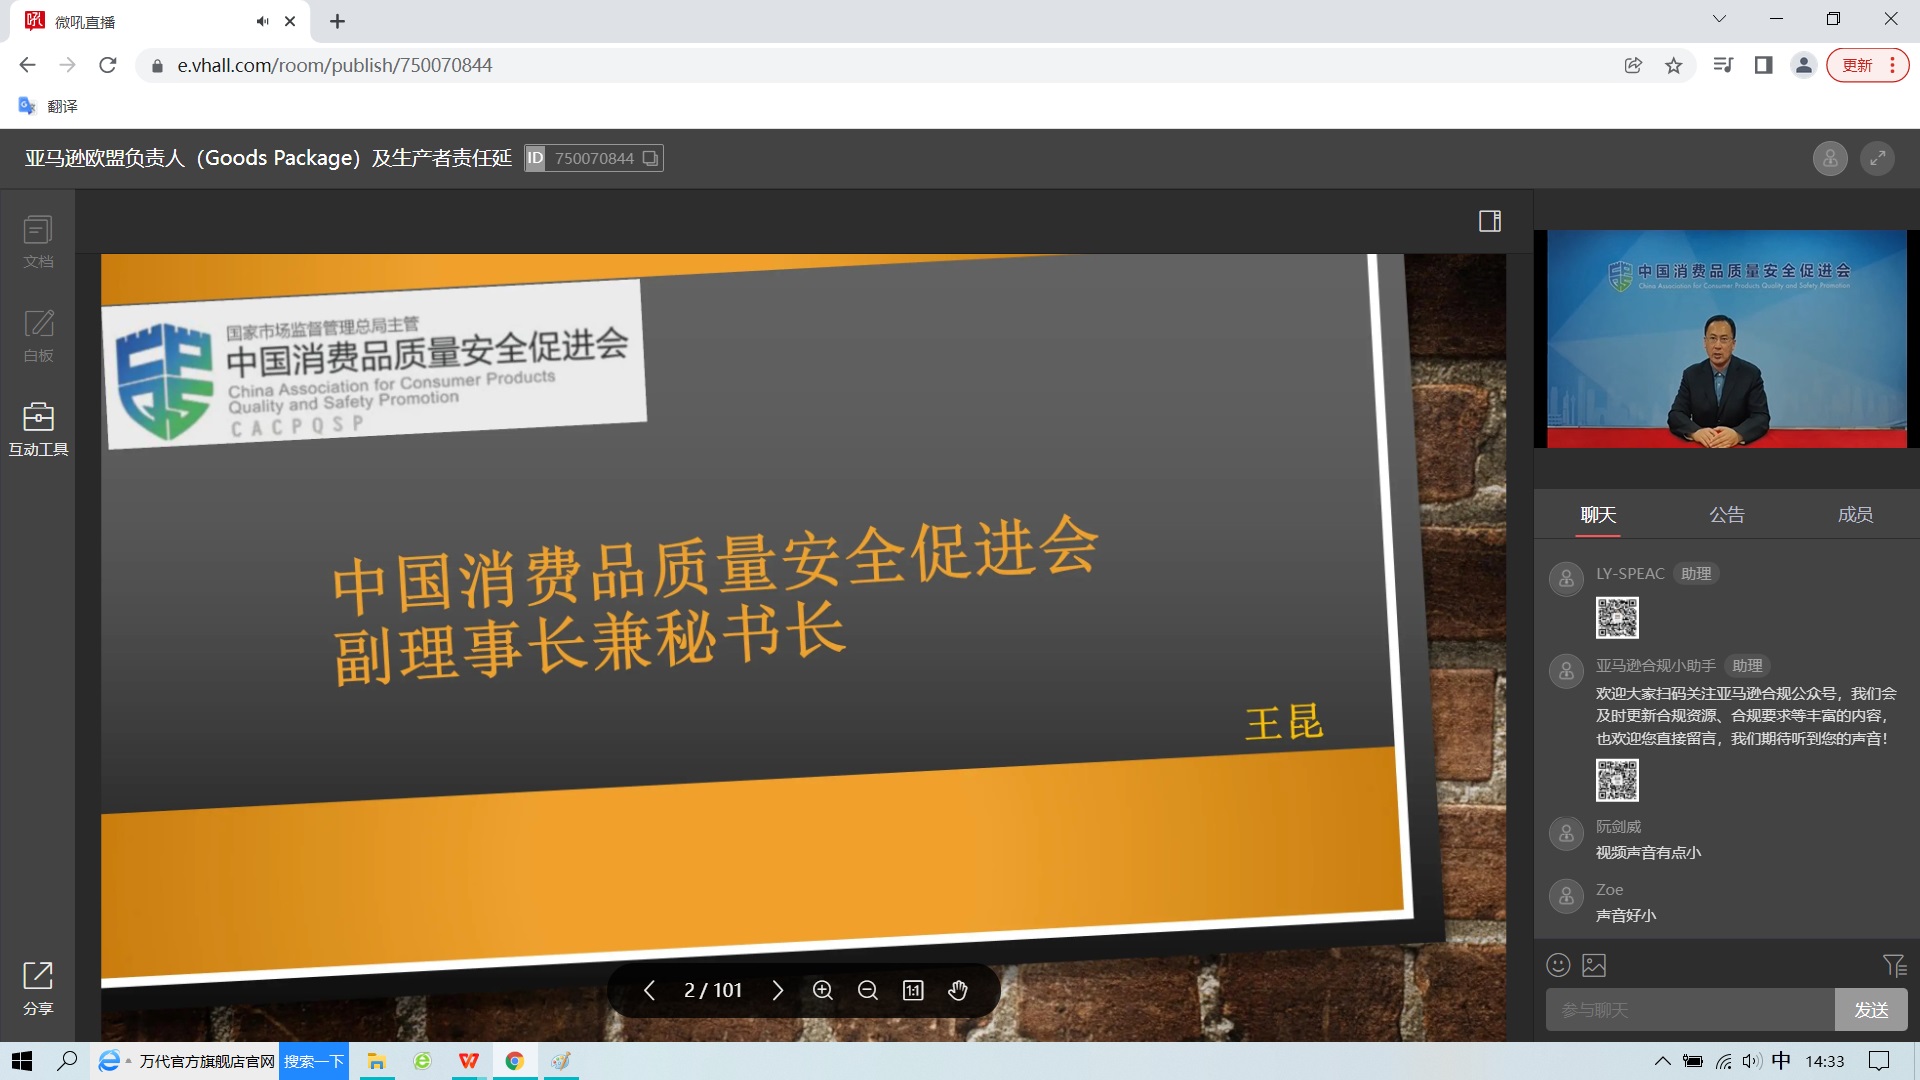
Task: Show hidden system tray icons
Action: (x=1662, y=1061)
